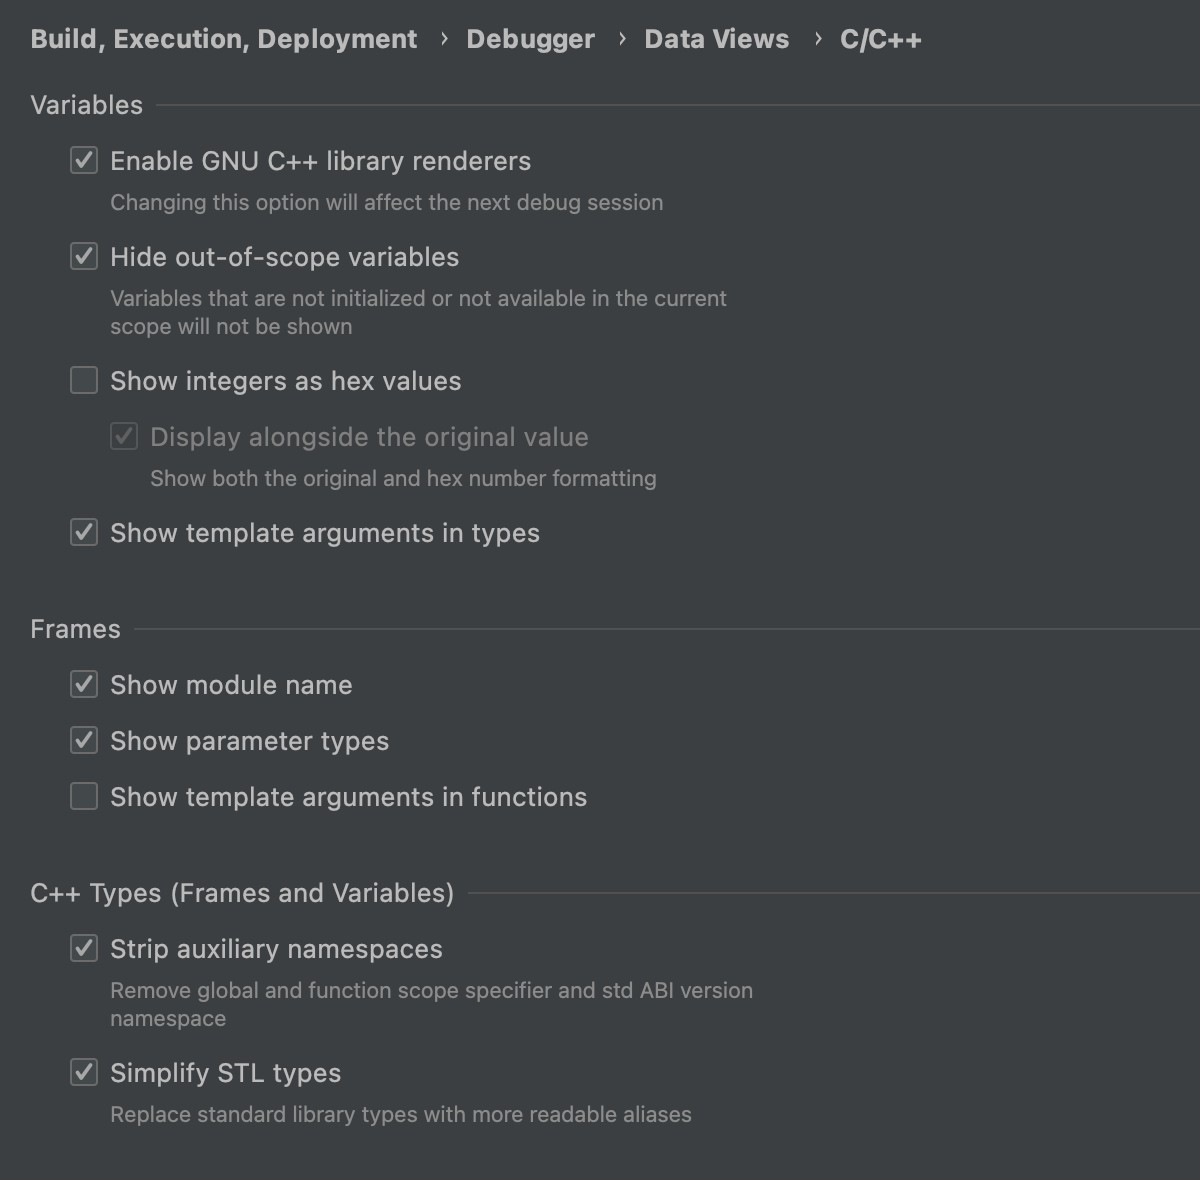Click C++ Types (Frames and Variables) header
Screen dimensions: 1200x1180
pos(242,893)
